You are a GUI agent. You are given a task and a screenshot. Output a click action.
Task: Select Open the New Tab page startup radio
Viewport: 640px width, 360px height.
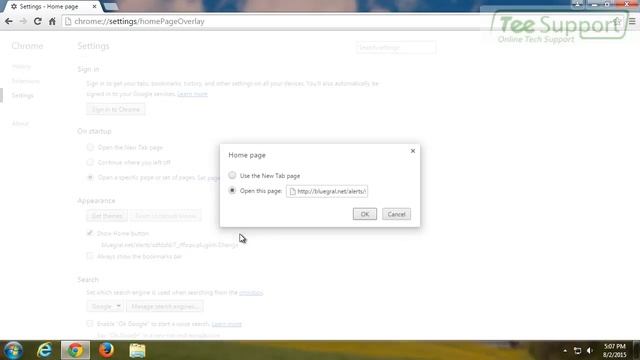coord(90,147)
